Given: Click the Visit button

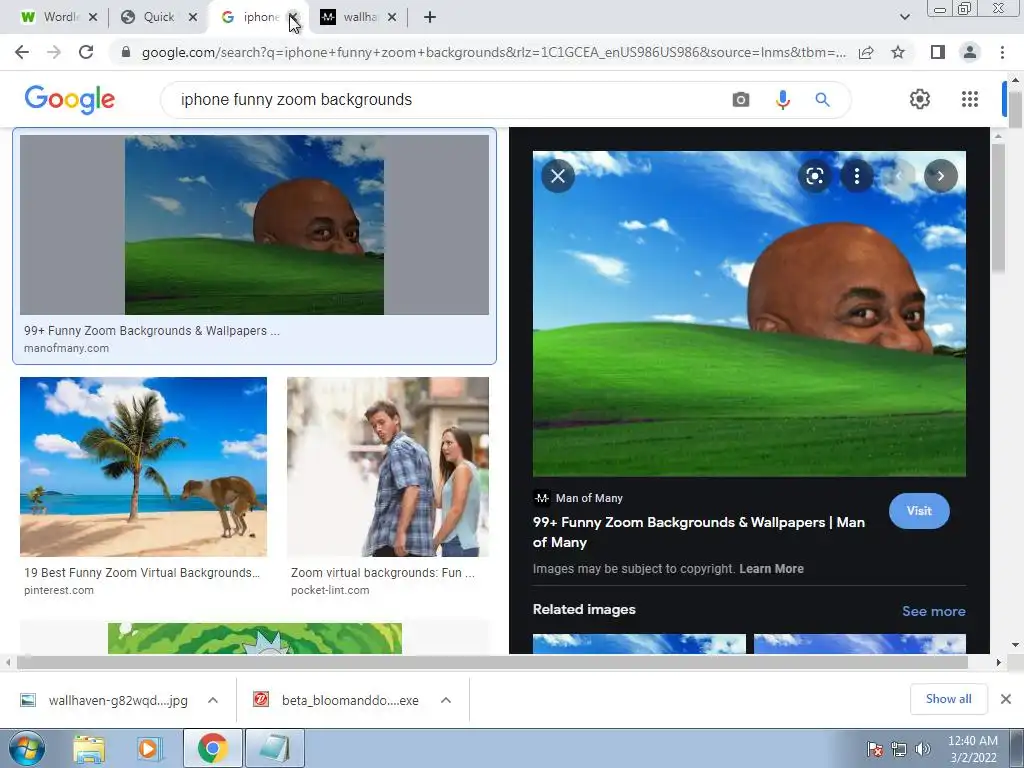Looking at the screenshot, I should [x=919, y=511].
